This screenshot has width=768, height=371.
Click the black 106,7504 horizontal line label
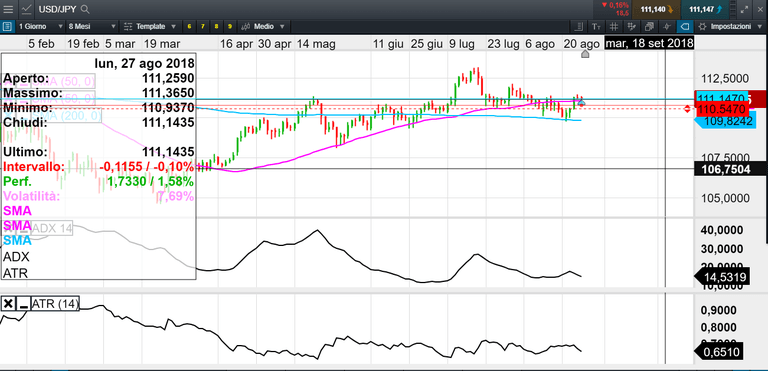coord(729,169)
